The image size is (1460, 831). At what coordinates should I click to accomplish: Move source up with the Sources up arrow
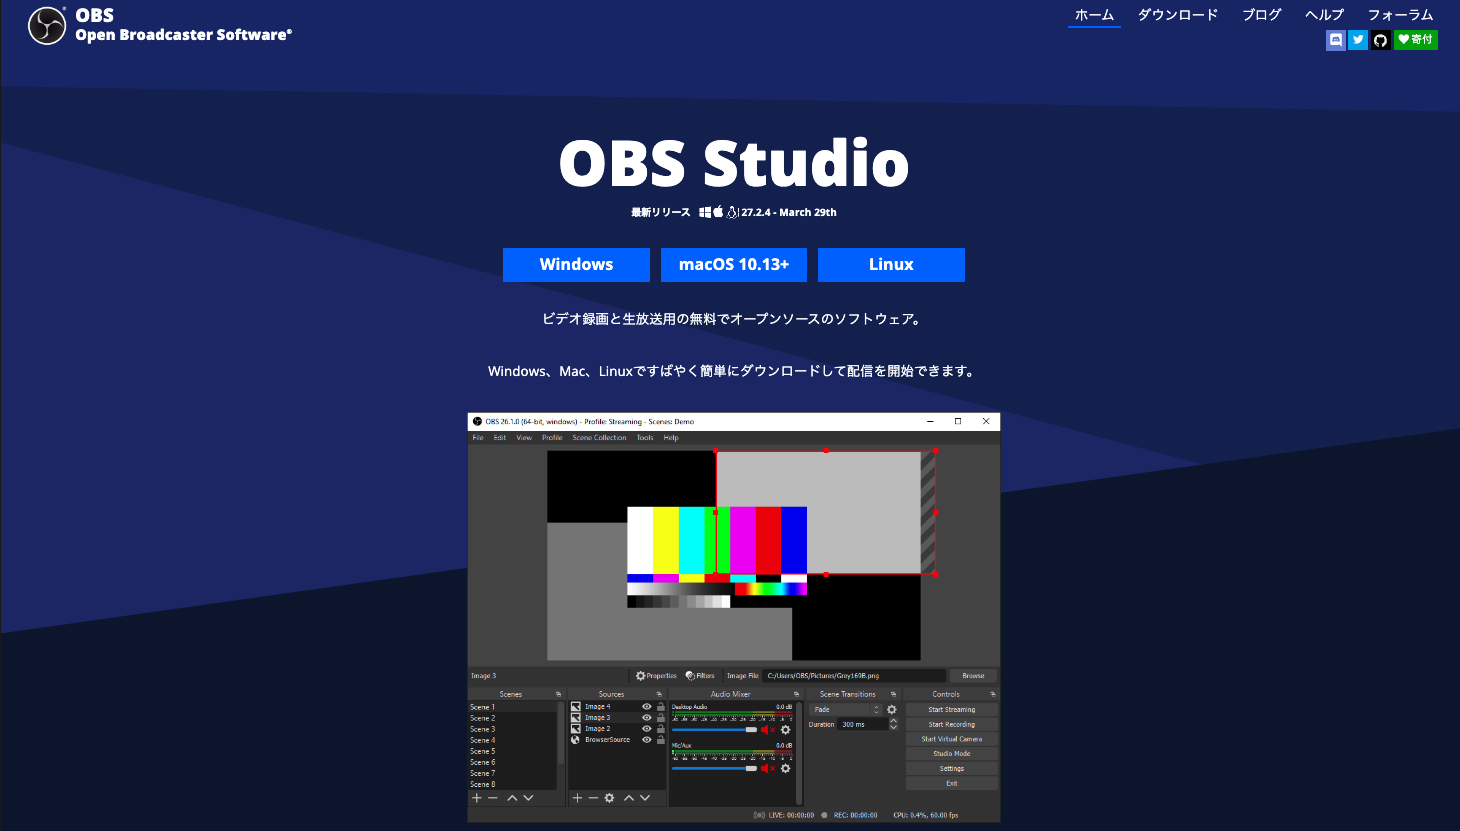pos(629,798)
